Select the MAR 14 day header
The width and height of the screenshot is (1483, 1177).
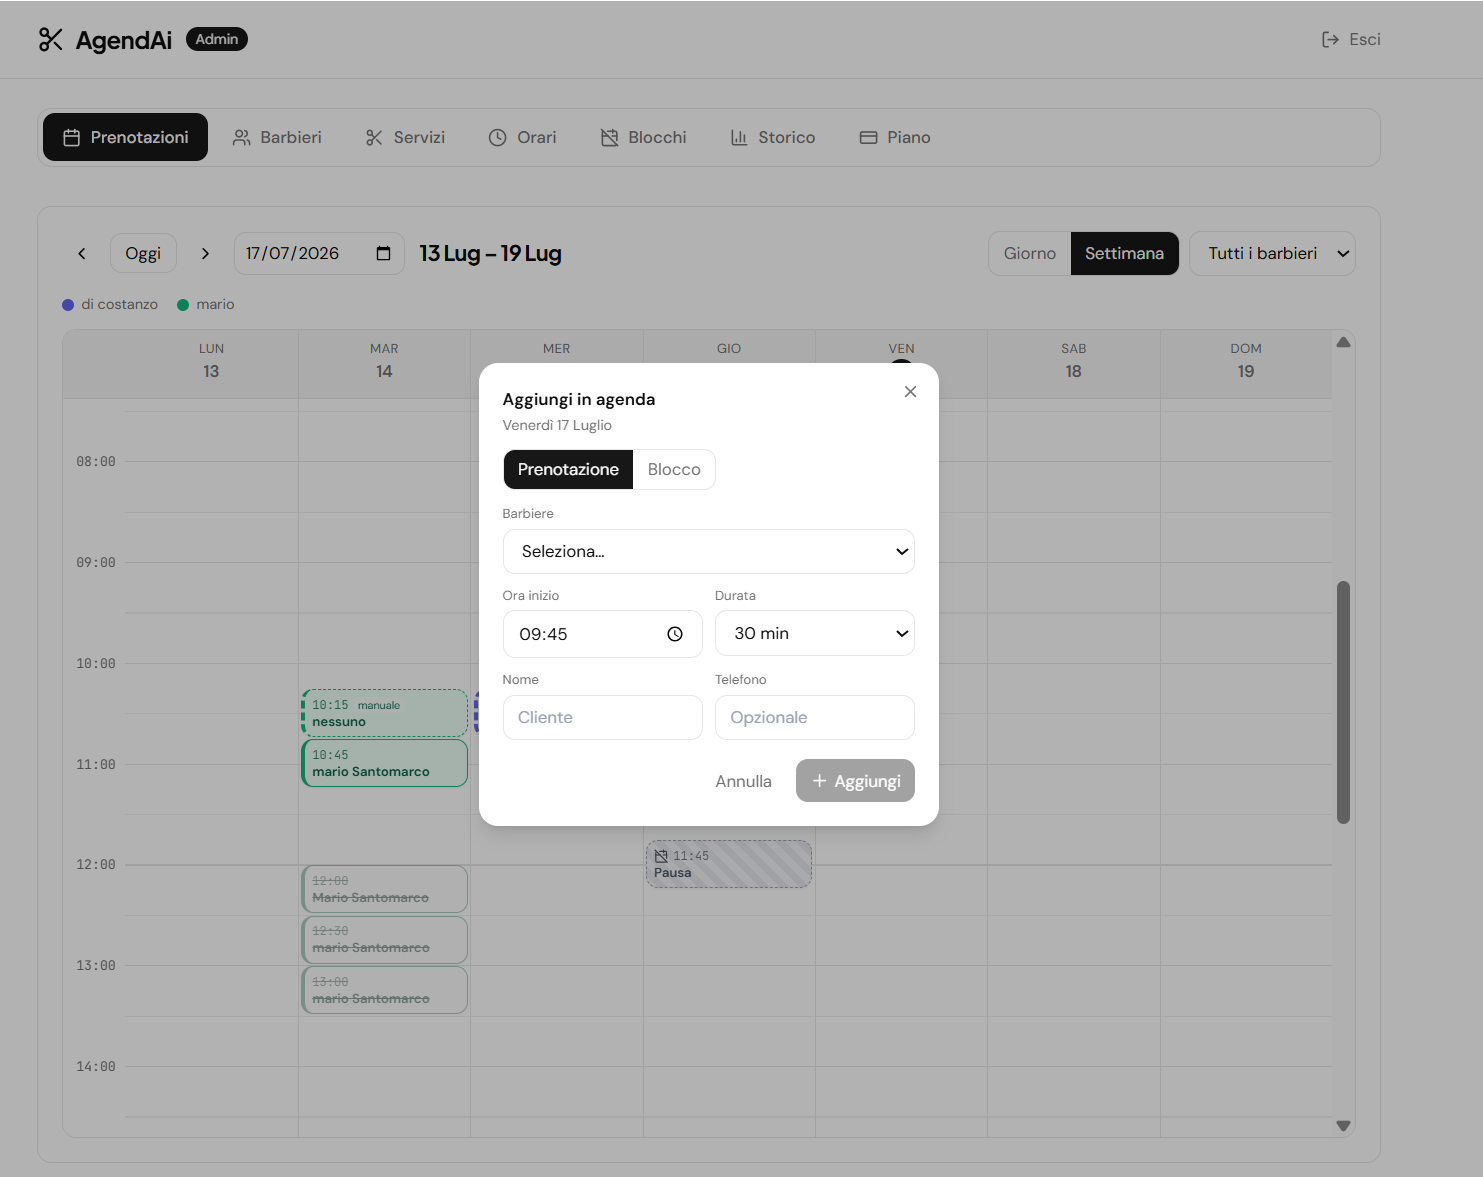click(x=384, y=361)
